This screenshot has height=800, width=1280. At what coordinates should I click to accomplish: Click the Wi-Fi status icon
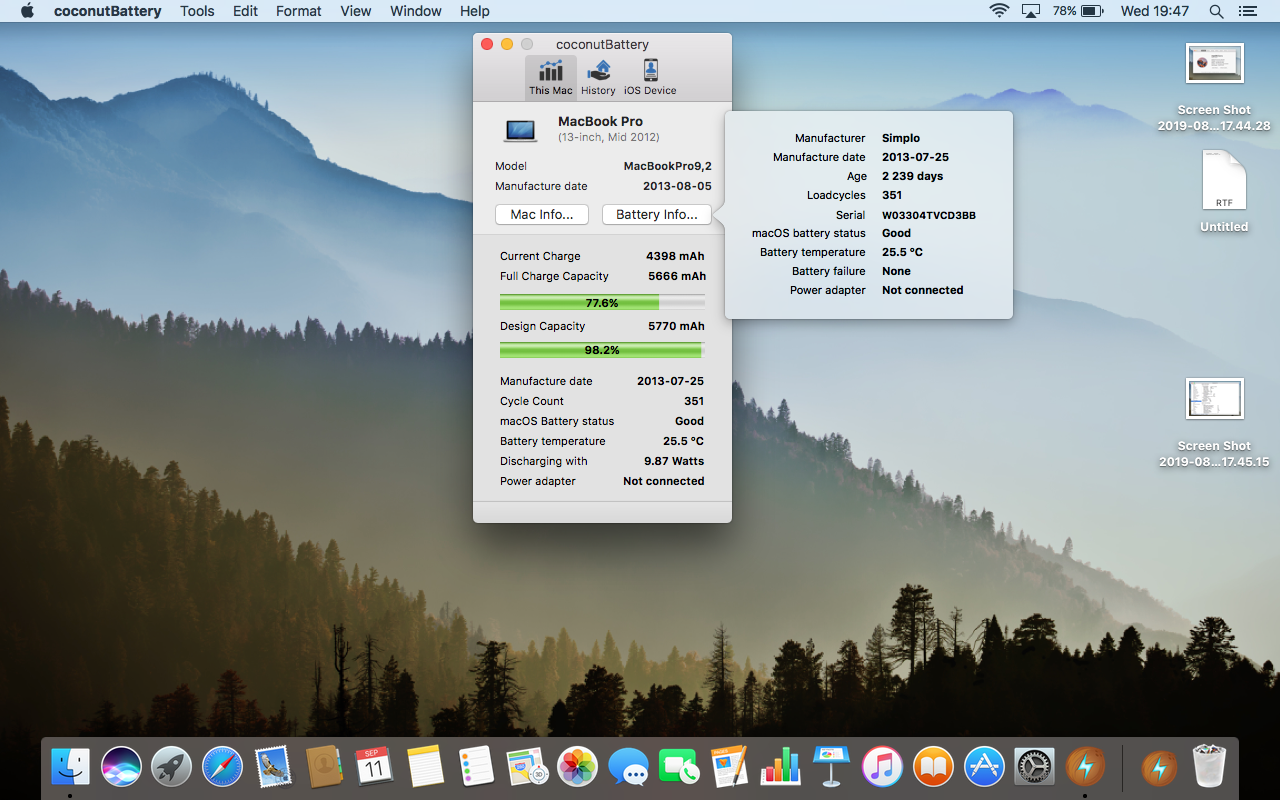point(999,11)
